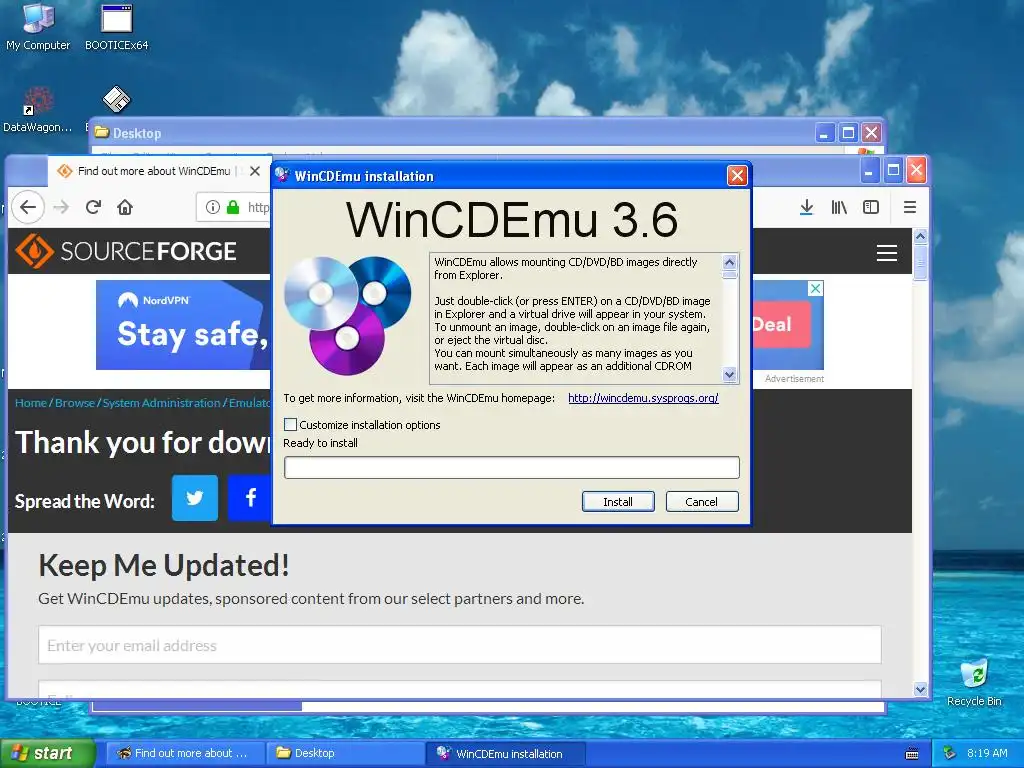Open My Computer desktop icon
Viewport: 1024px width, 768px height.
click(x=38, y=27)
